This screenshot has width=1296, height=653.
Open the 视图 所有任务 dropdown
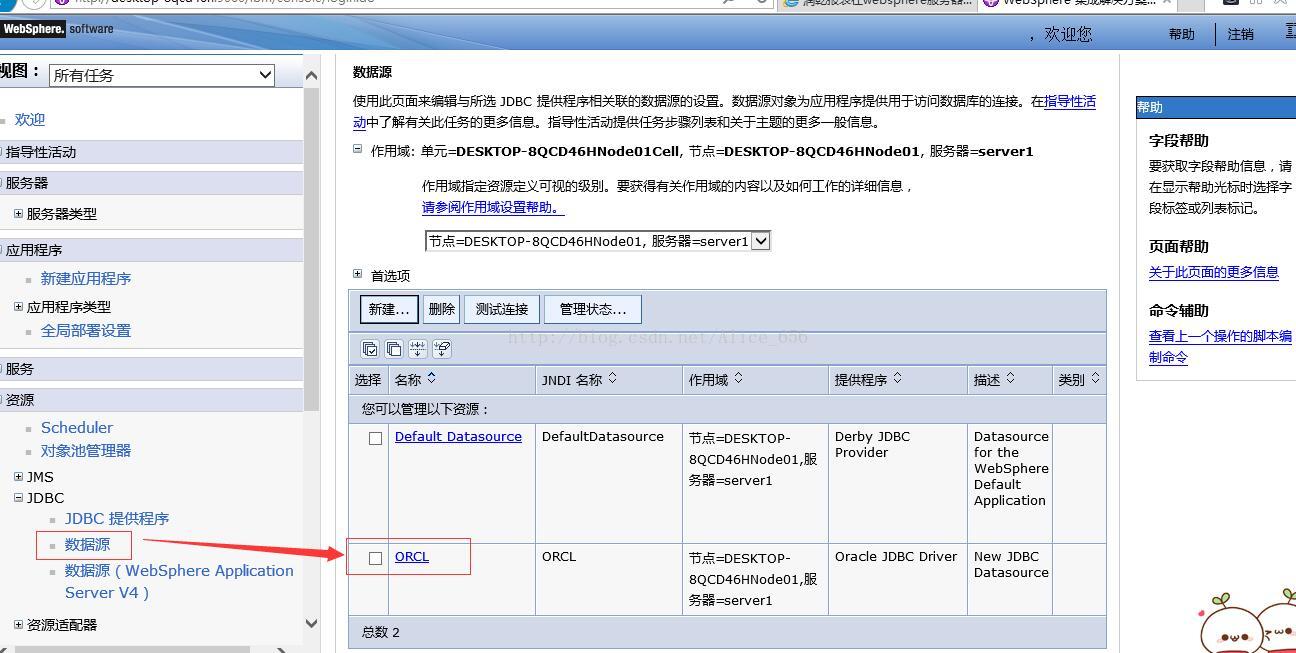pos(163,75)
